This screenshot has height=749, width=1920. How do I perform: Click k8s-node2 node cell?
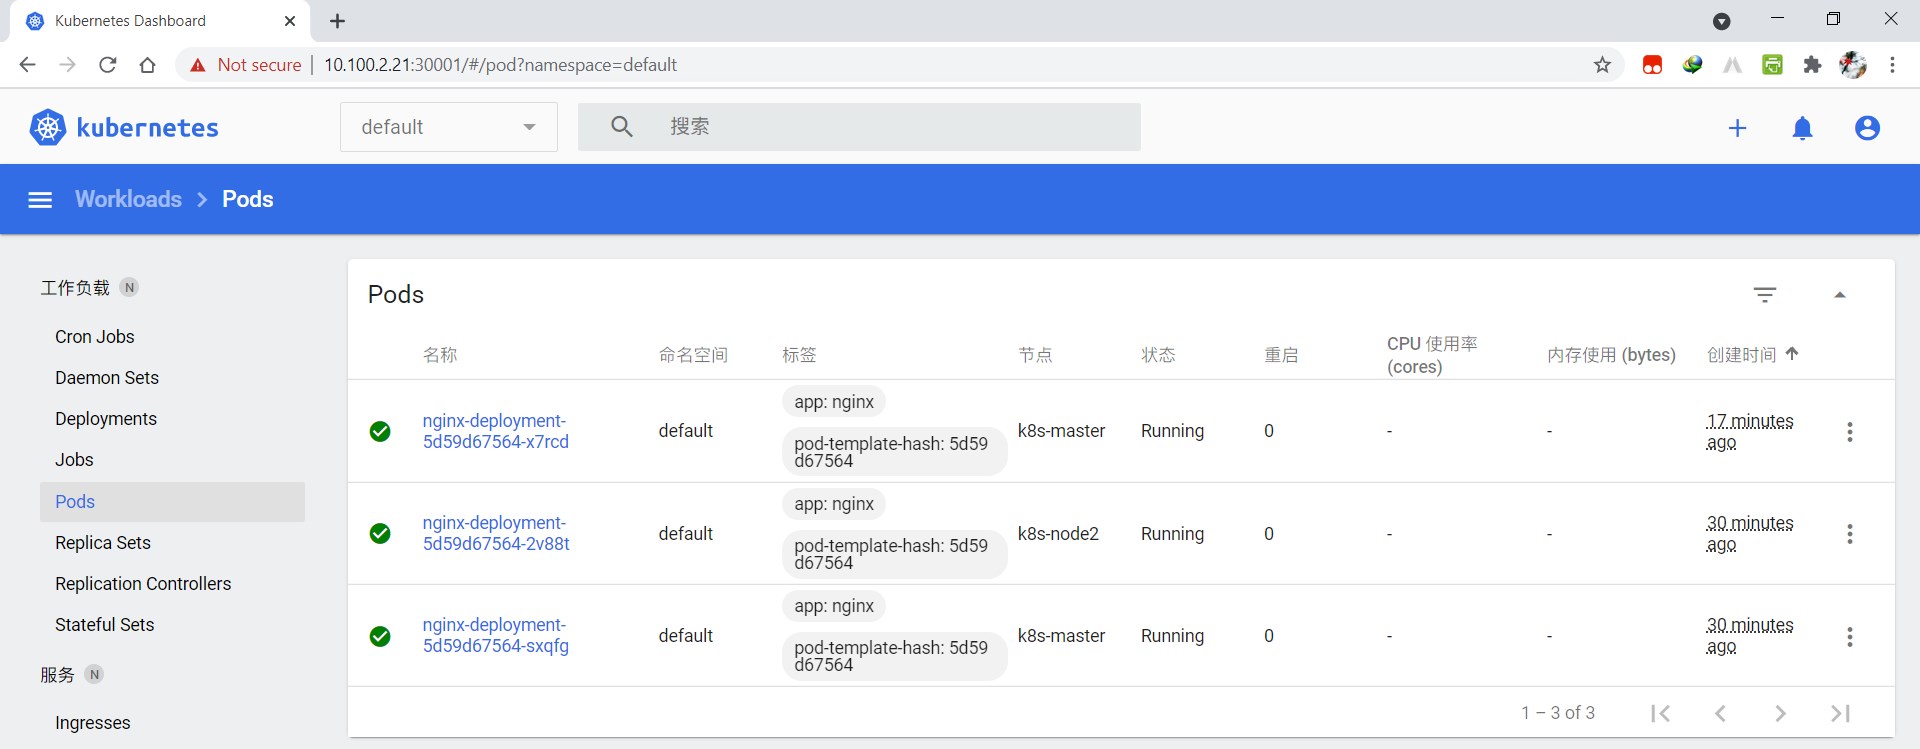pos(1058,534)
